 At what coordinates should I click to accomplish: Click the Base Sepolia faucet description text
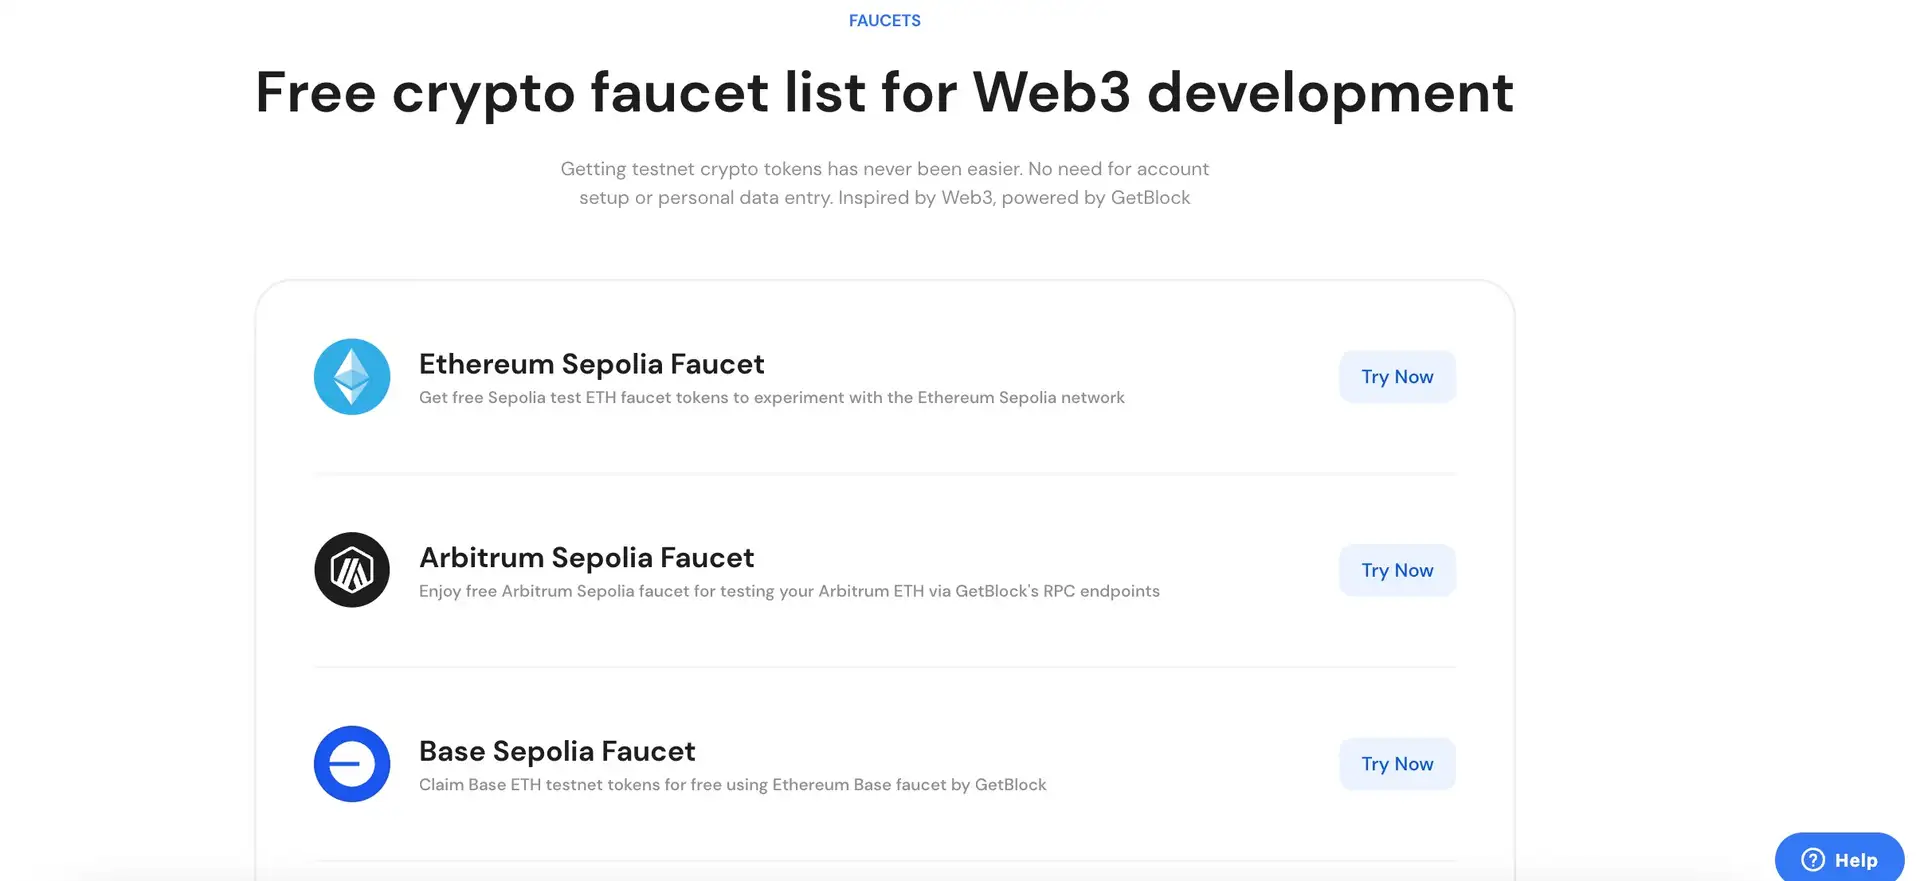pyautogui.click(x=732, y=785)
